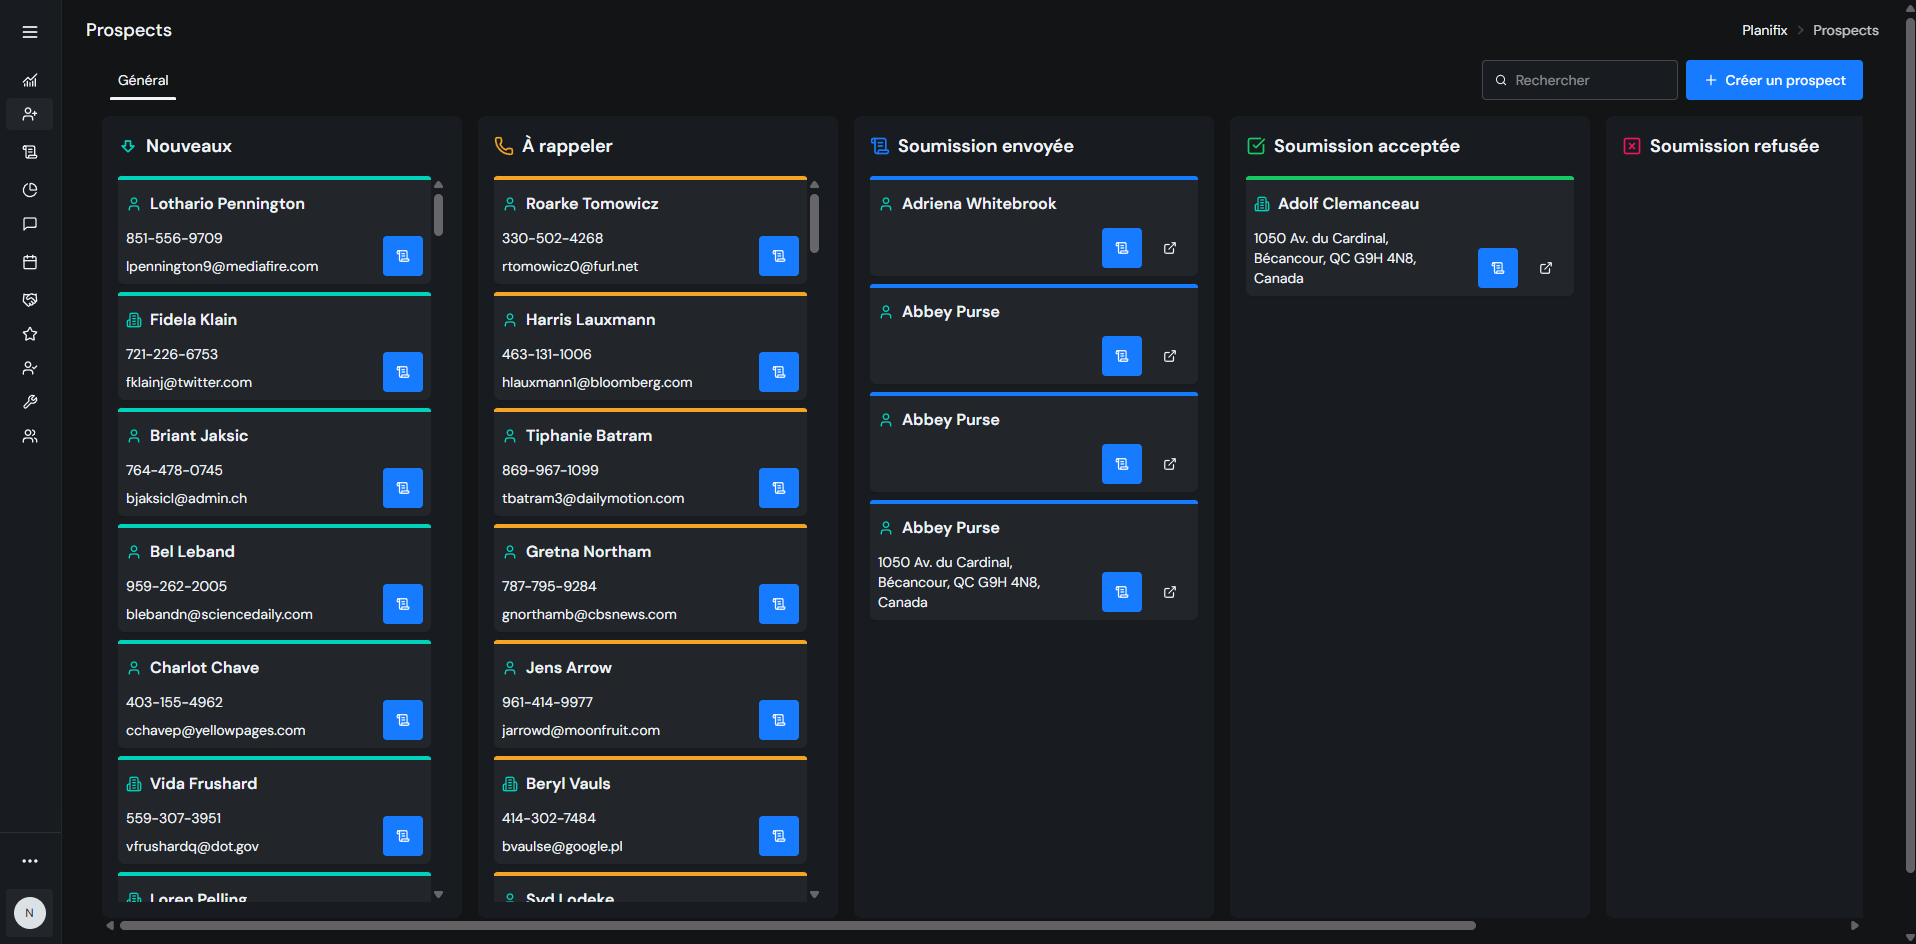Click the scroll document sidebar icon
This screenshot has width=1916, height=944.
click(x=30, y=152)
